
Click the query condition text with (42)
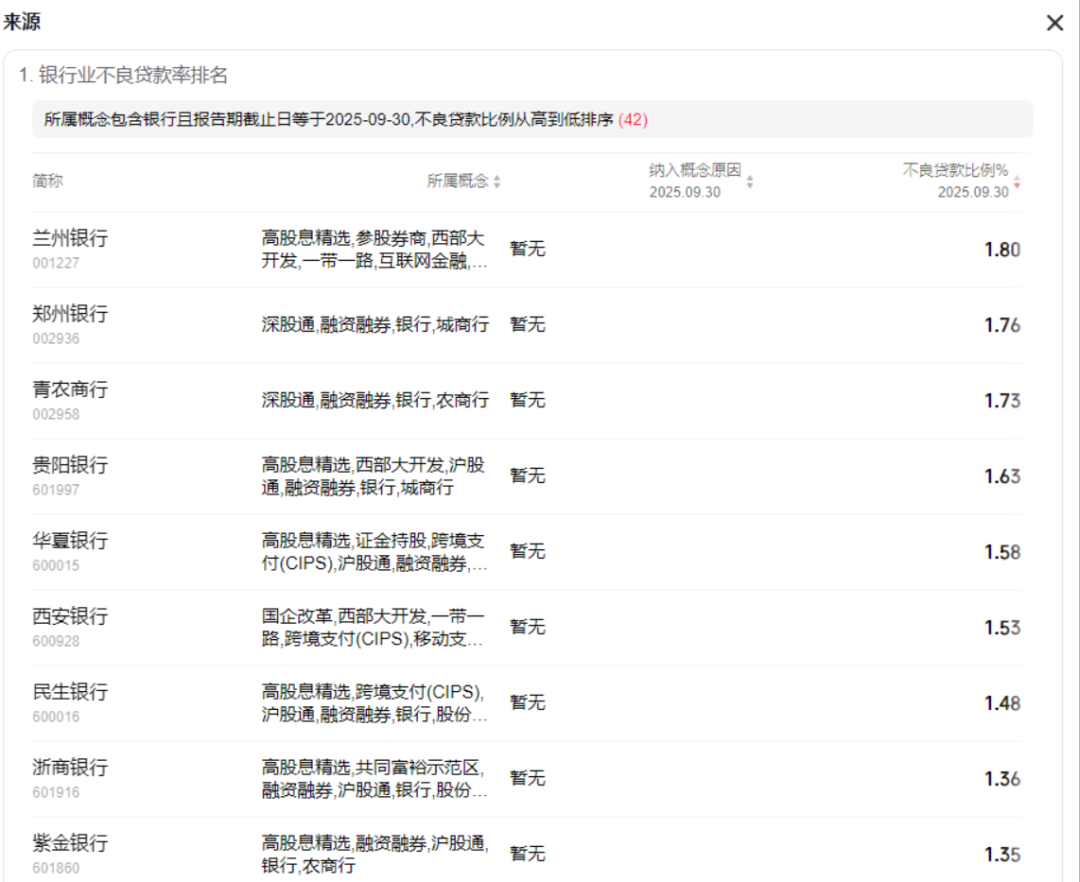pos(346,120)
